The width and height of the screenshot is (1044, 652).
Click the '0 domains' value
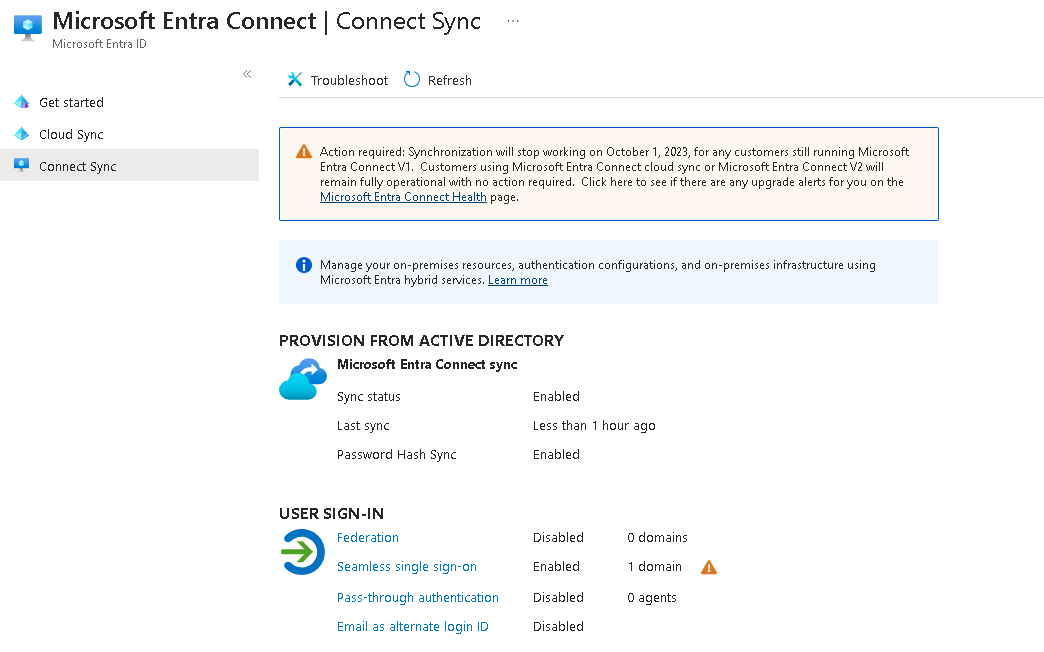tap(657, 537)
